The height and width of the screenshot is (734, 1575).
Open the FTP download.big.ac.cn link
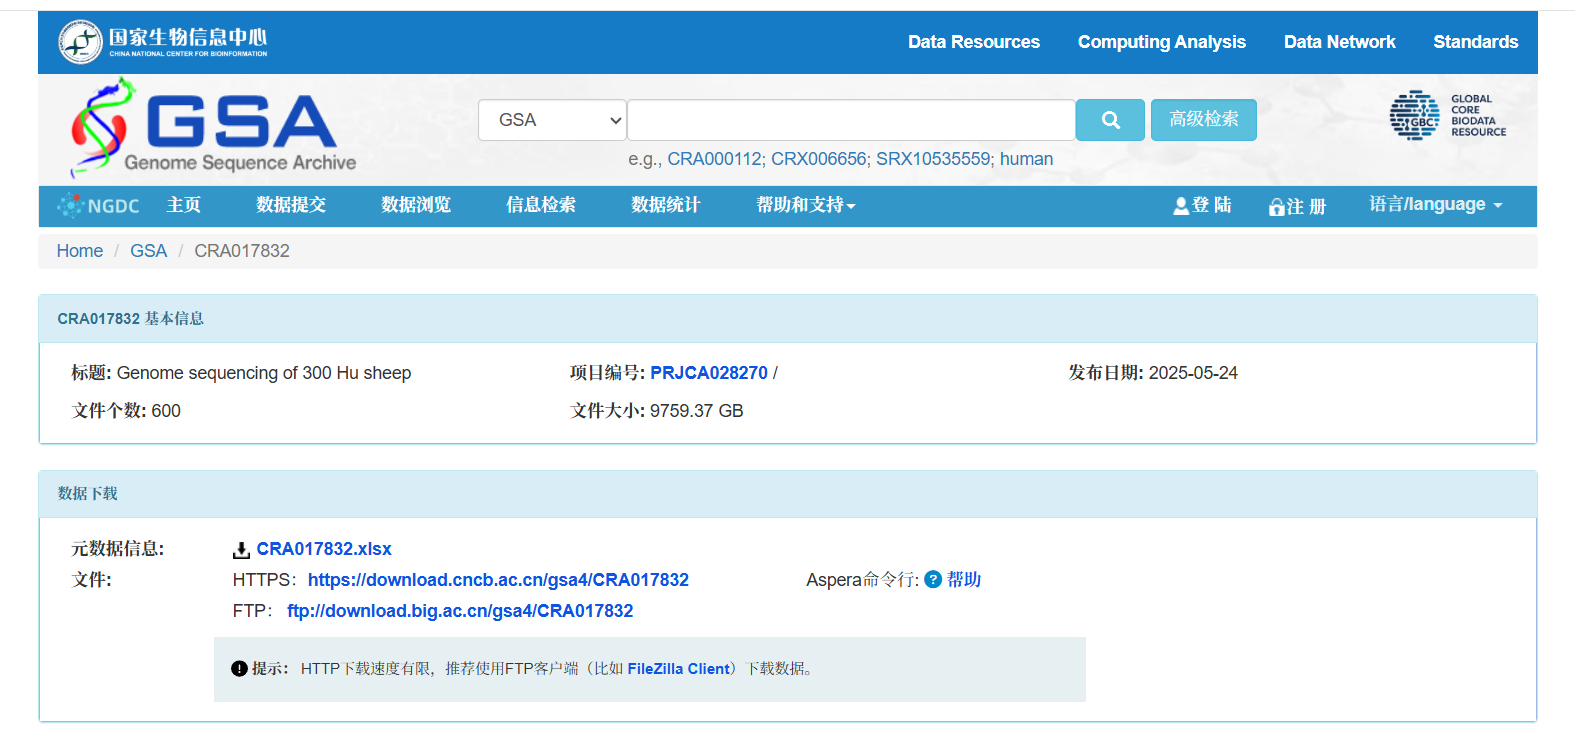460,611
